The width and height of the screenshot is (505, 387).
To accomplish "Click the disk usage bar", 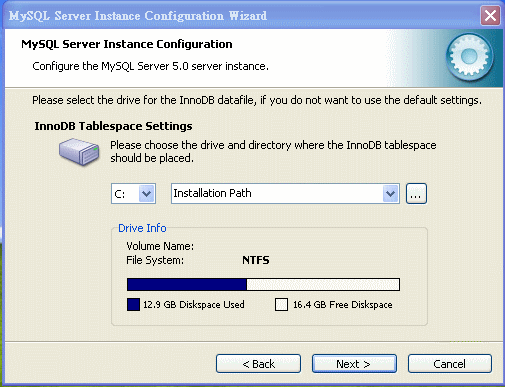I will (x=263, y=285).
